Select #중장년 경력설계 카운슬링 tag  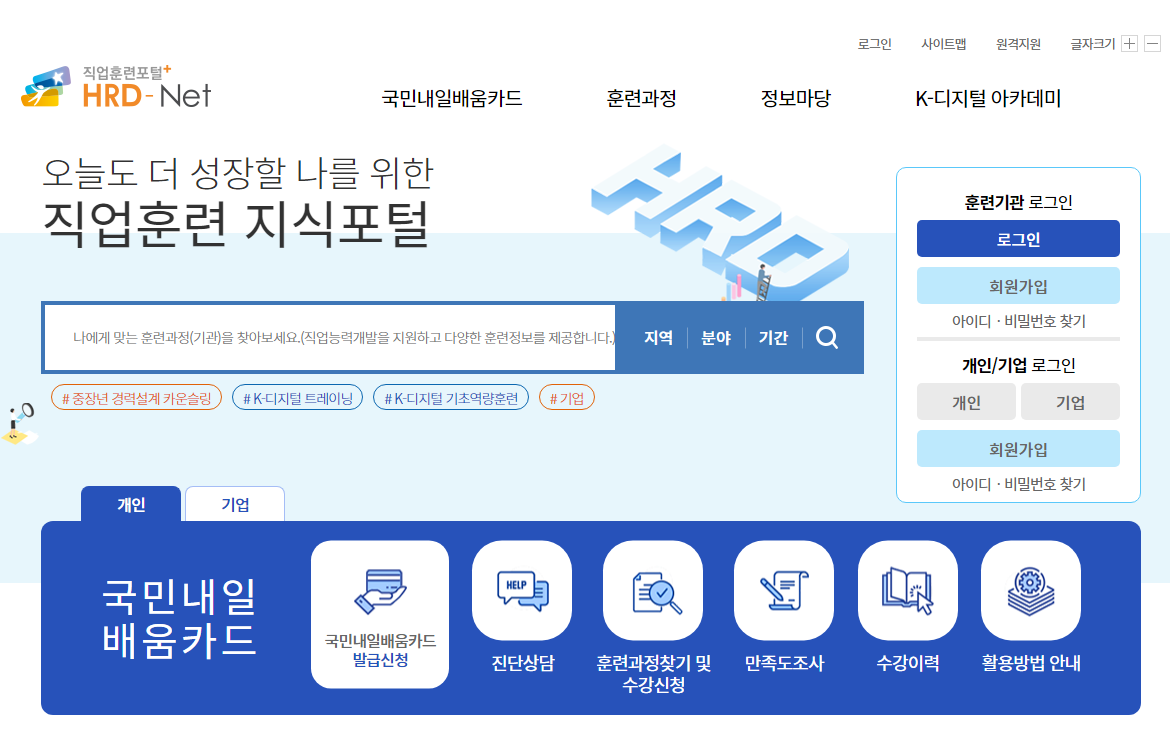point(137,399)
